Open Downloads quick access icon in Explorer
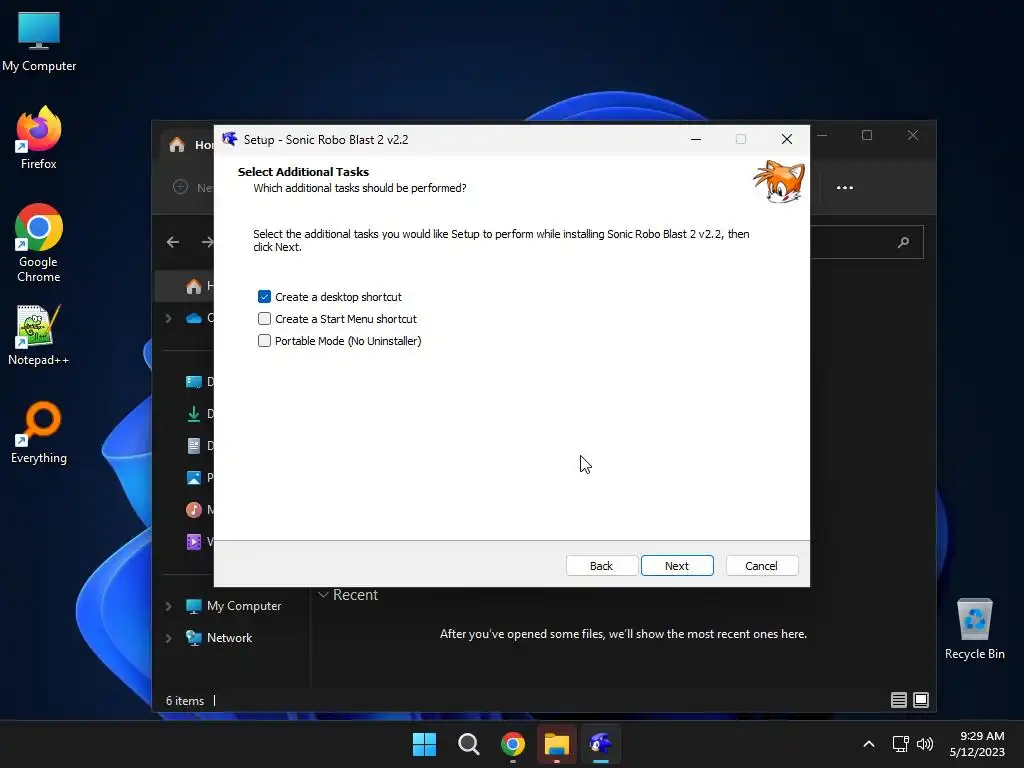Screen dimensions: 1024x768 [193, 413]
